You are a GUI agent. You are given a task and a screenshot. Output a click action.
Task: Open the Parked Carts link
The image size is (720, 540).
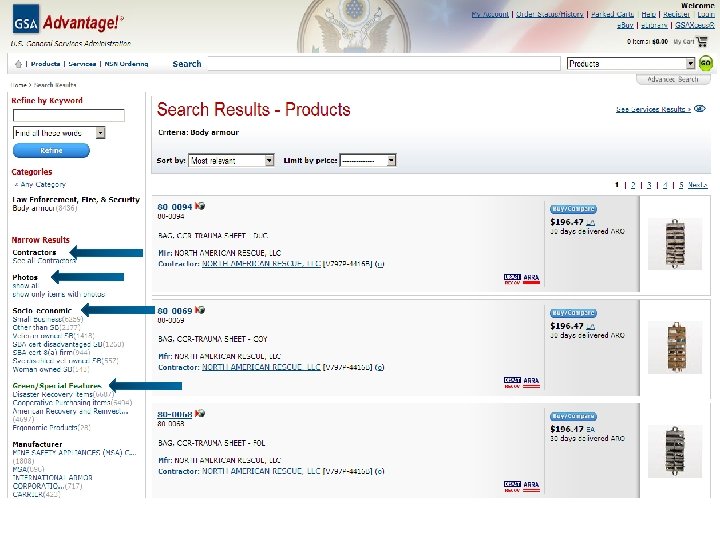pyautogui.click(x=612, y=14)
